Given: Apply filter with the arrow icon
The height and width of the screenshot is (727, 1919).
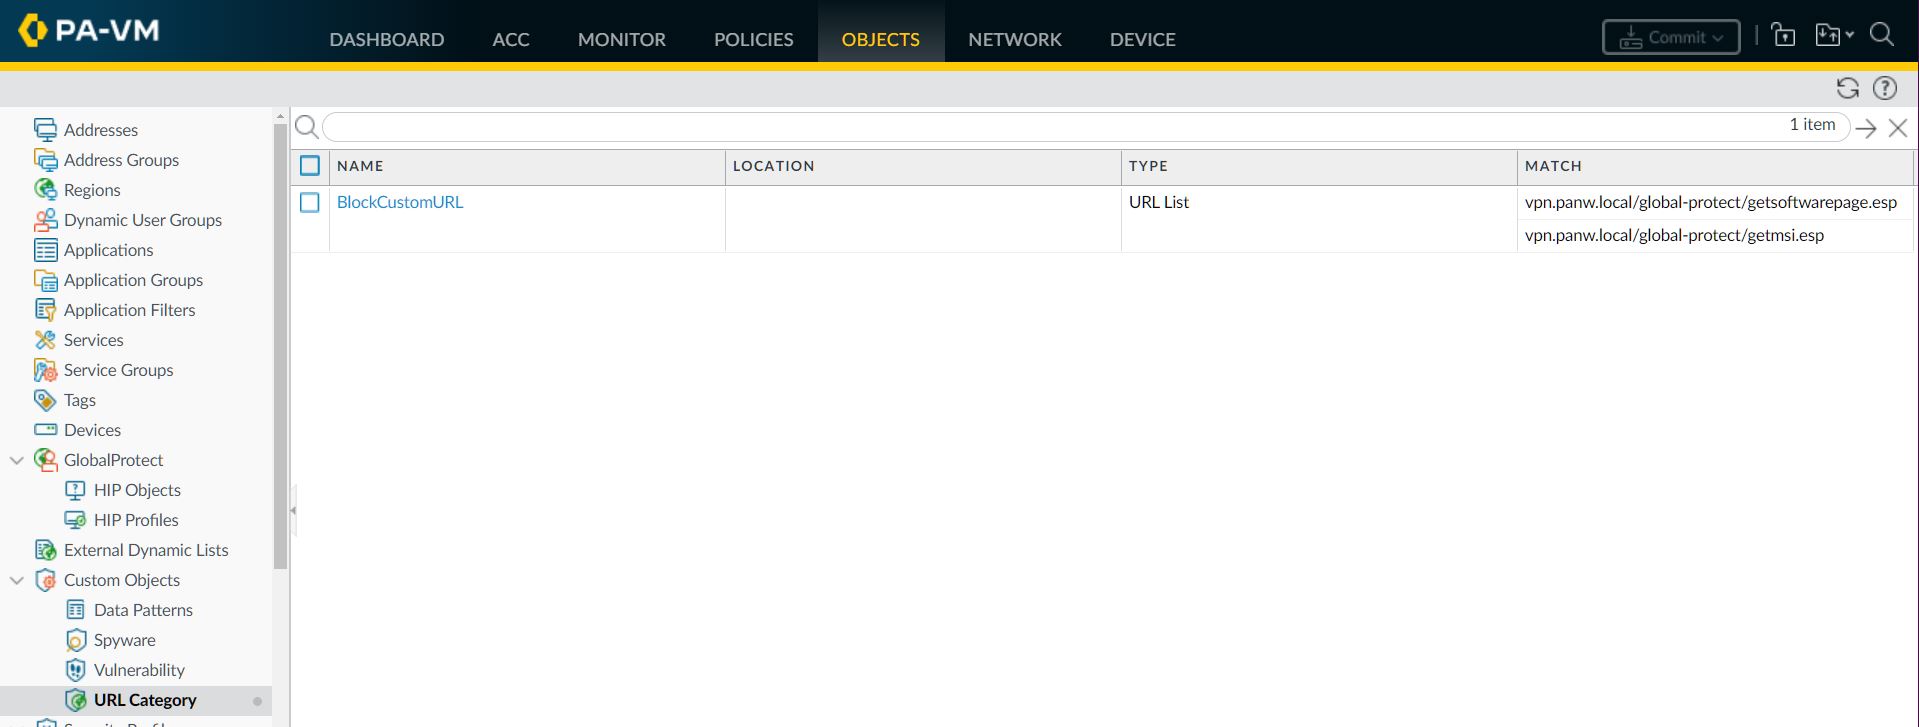Looking at the screenshot, I should click(1866, 128).
